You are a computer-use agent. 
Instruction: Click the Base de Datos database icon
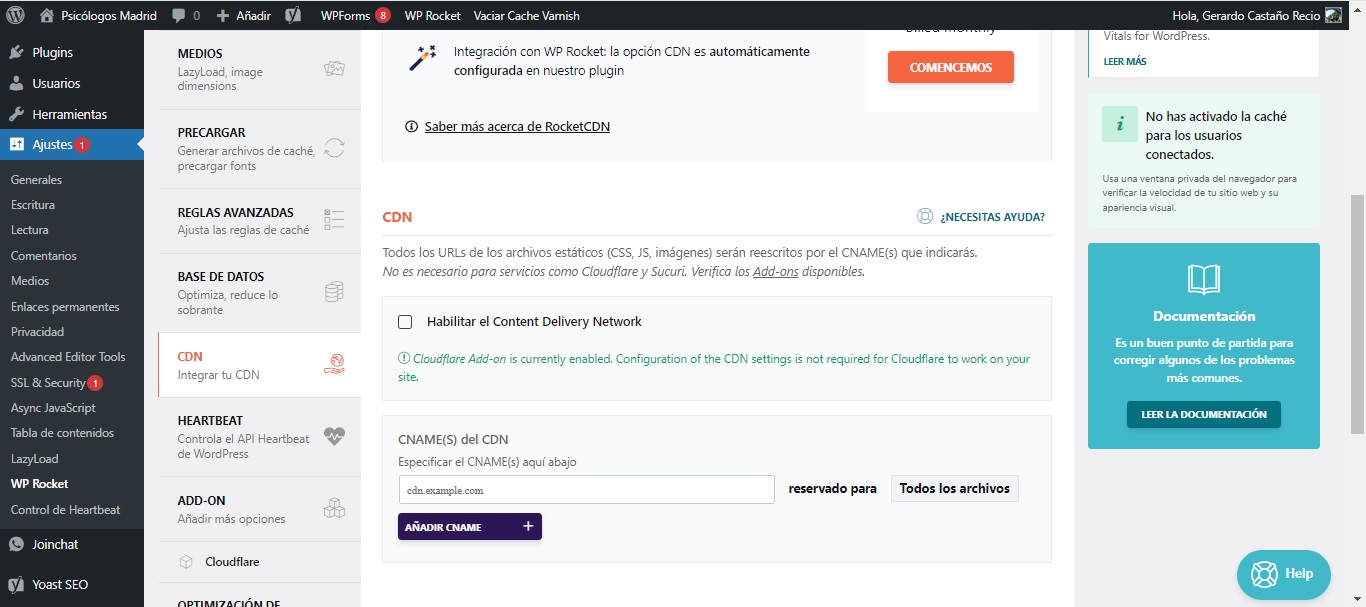[335, 292]
